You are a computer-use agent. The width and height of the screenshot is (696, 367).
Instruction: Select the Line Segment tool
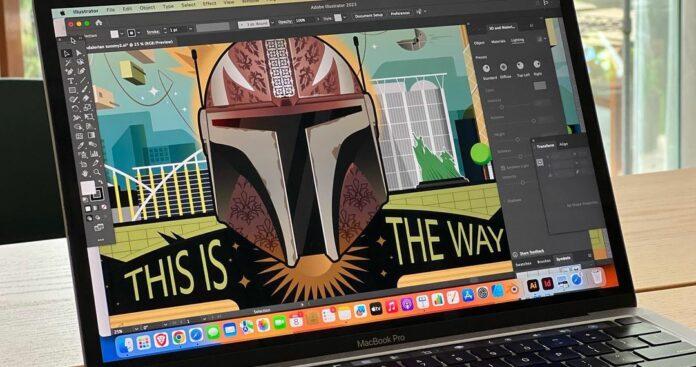(x=83, y=79)
